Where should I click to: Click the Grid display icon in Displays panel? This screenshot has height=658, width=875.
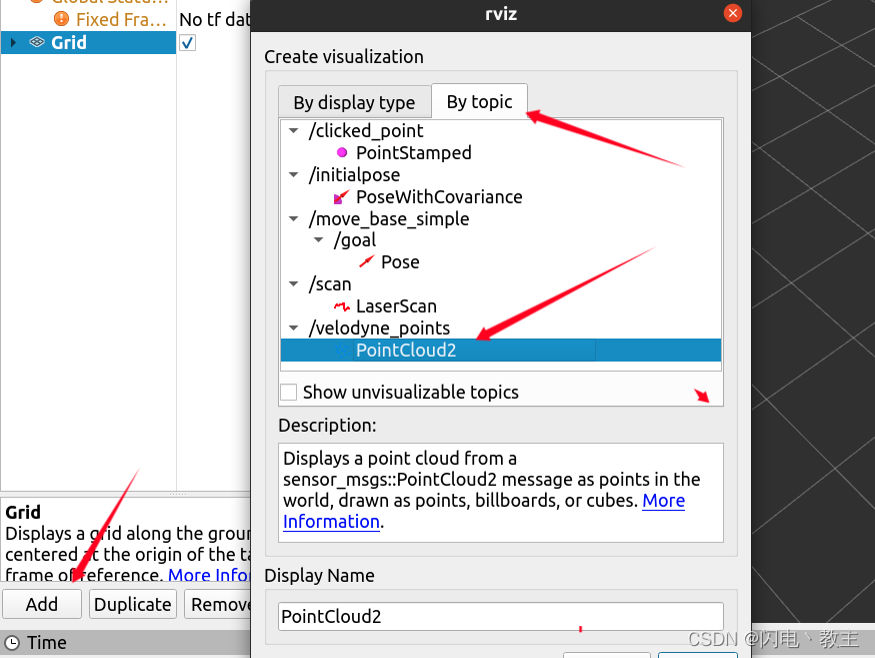point(37,42)
